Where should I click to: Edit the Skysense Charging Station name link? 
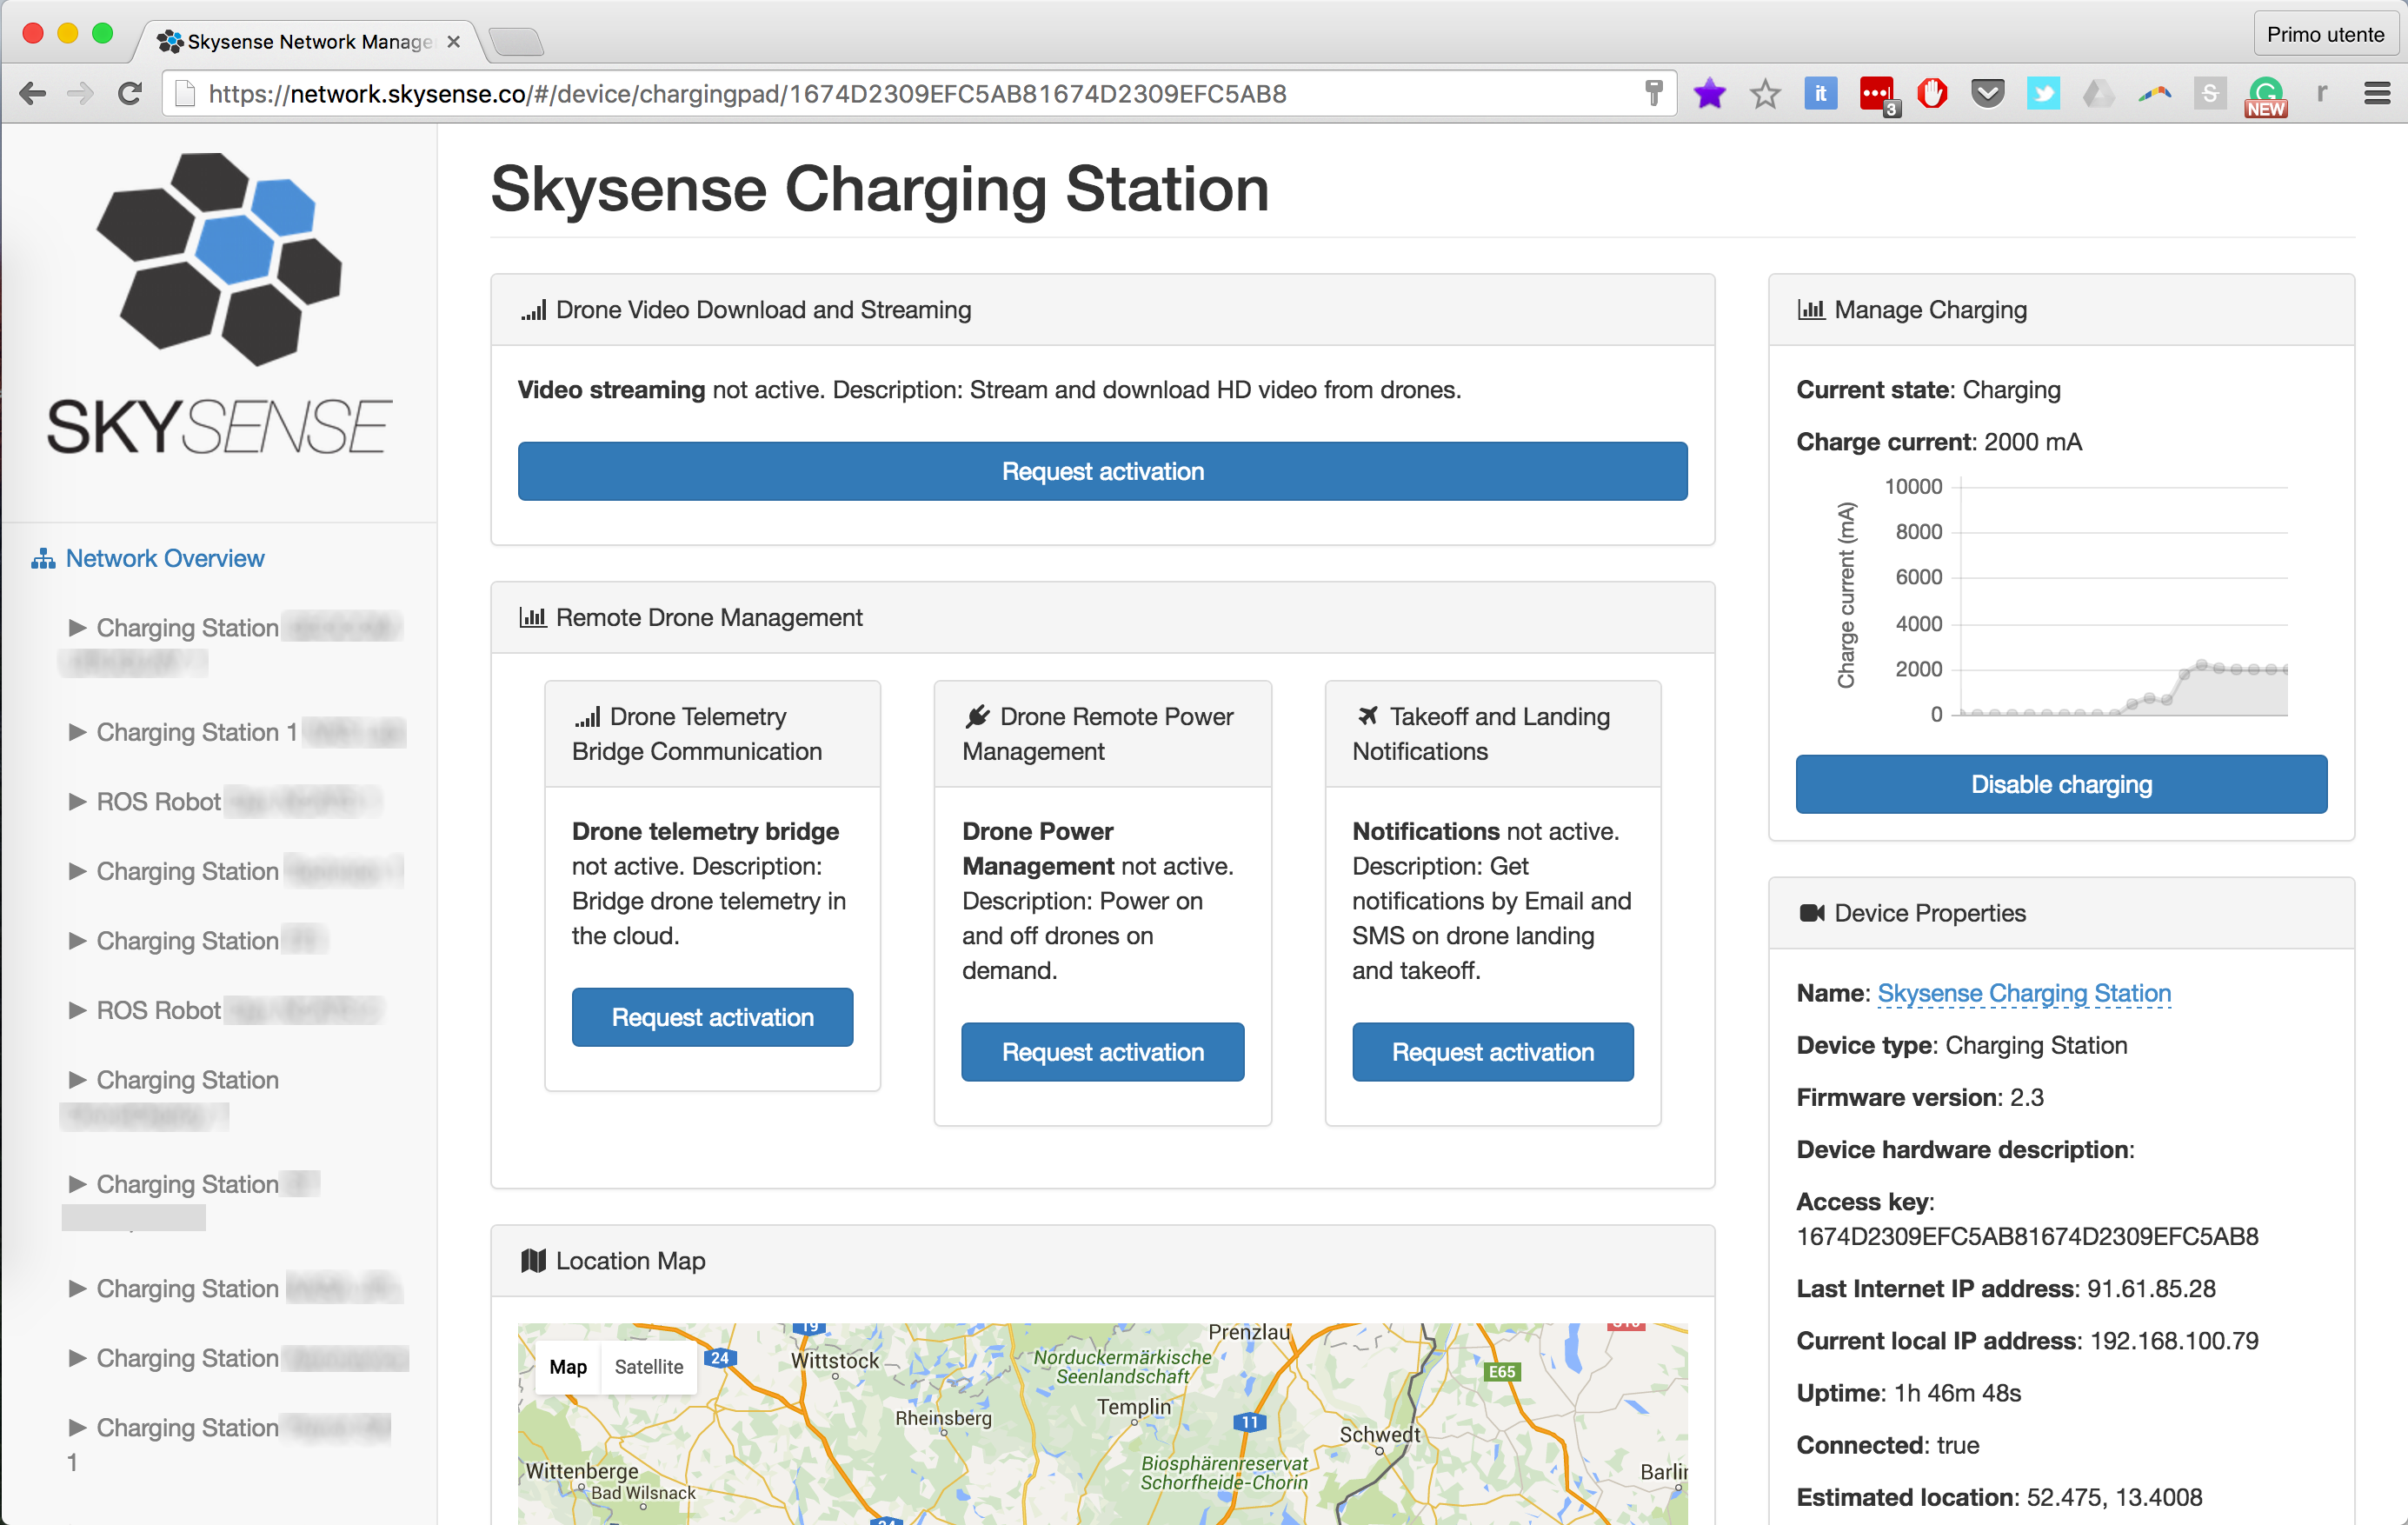click(x=2024, y=993)
